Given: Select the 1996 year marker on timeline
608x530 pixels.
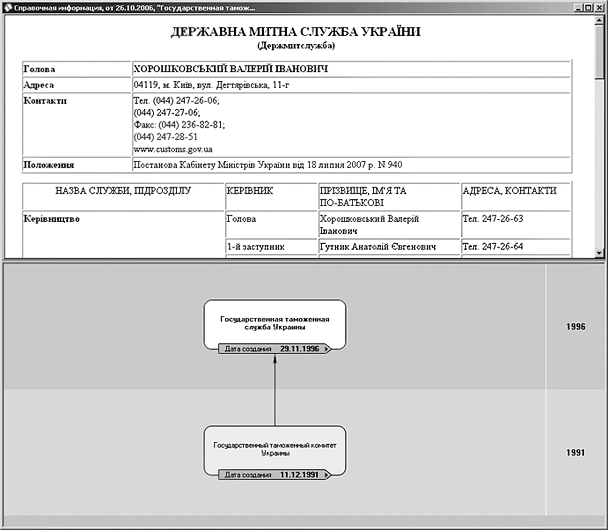Looking at the screenshot, I should pyautogui.click(x=575, y=327).
